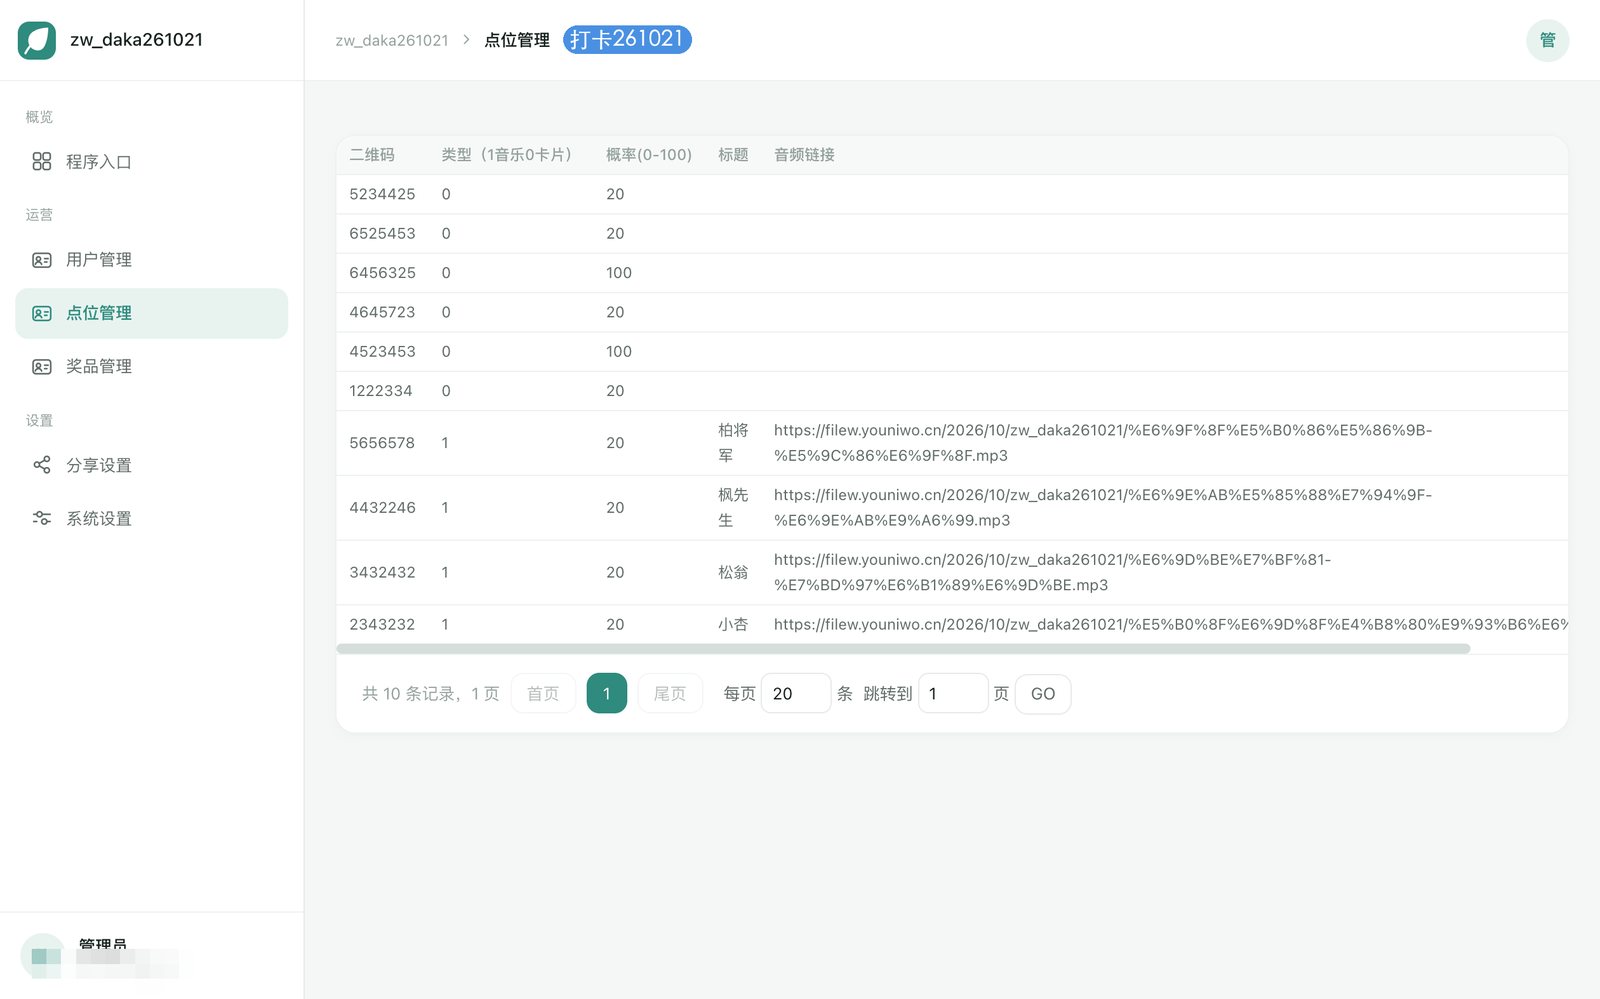Go to 奖品管理 menu item
The height and width of the screenshot is (999, 1600).
(x=152, y=367)
